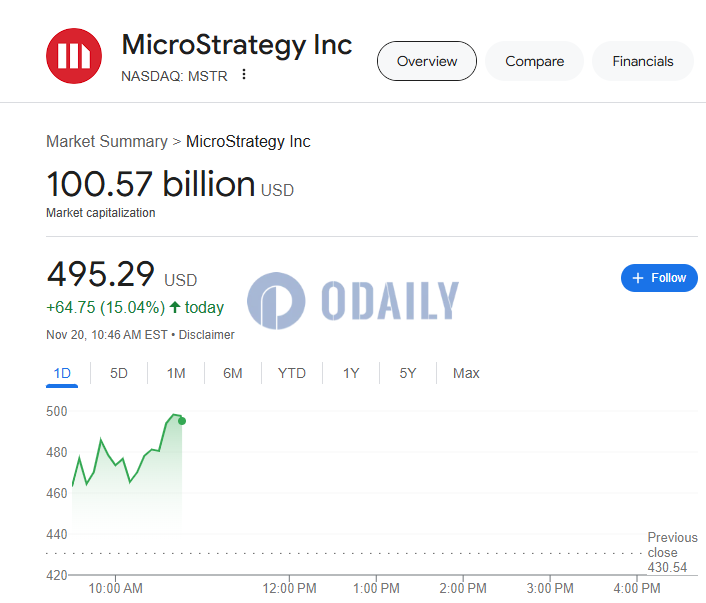Click the MicroStrategy red logo icon

click(x=74, y=56)
